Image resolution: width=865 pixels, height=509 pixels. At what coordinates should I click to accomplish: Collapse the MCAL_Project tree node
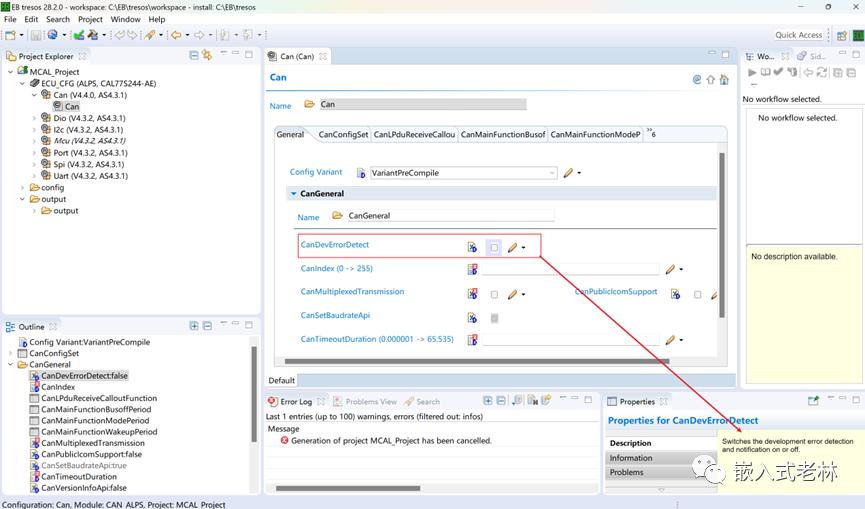click(x=10, y=72)
